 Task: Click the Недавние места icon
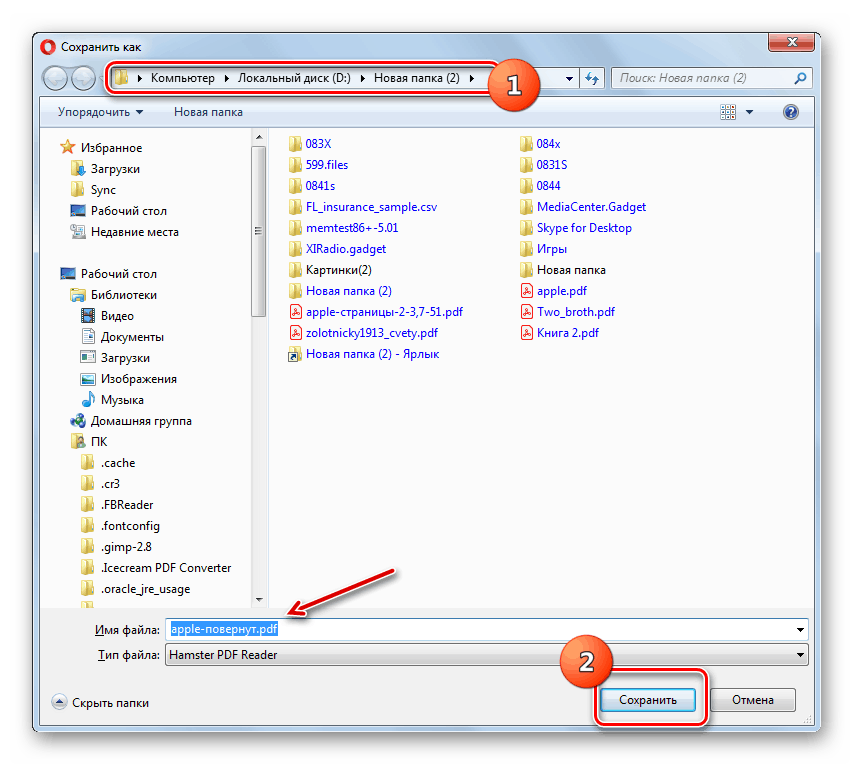pos(78,232)
